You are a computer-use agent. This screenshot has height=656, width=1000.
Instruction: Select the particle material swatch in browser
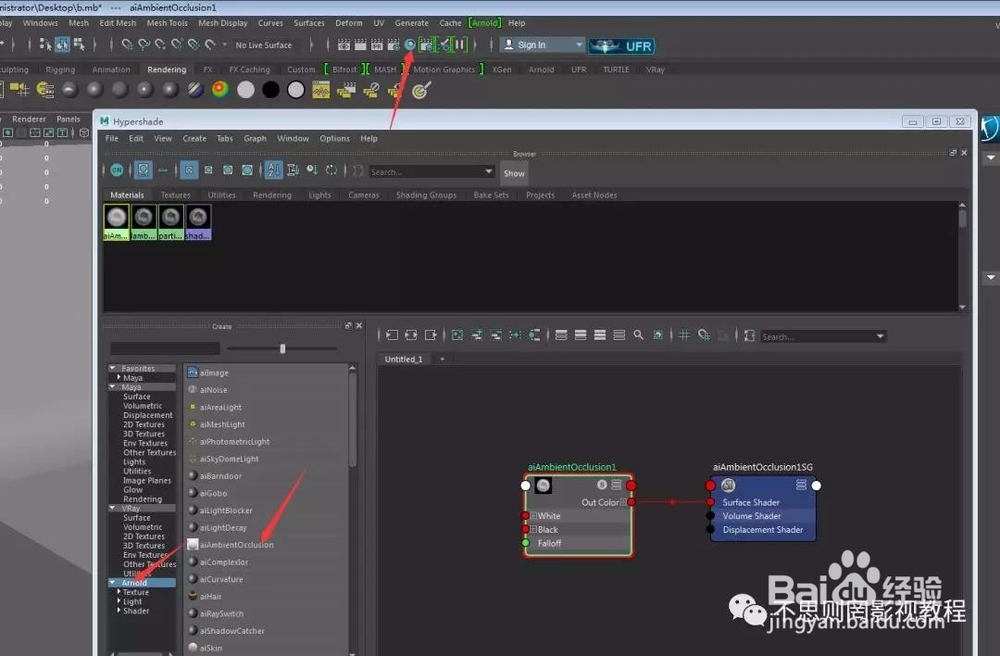tap(171, 222)
